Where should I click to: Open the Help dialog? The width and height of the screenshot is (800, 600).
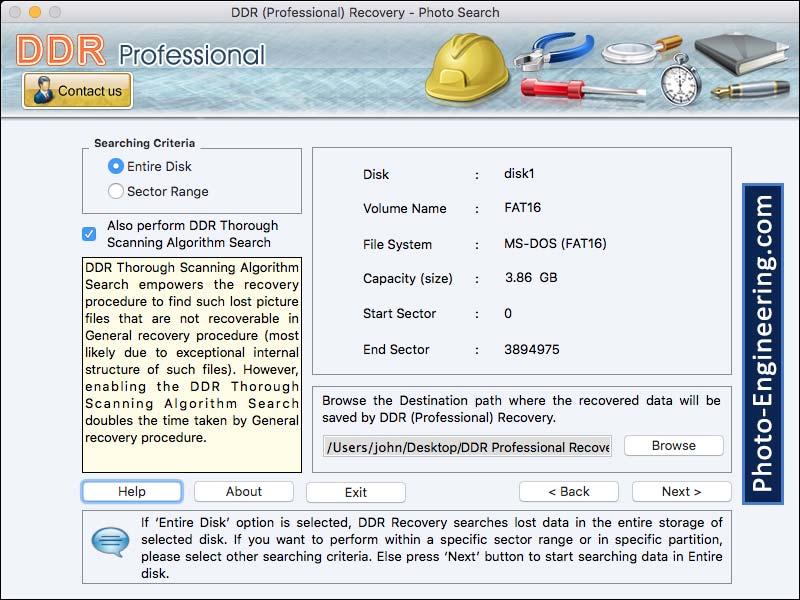[131, 491]
